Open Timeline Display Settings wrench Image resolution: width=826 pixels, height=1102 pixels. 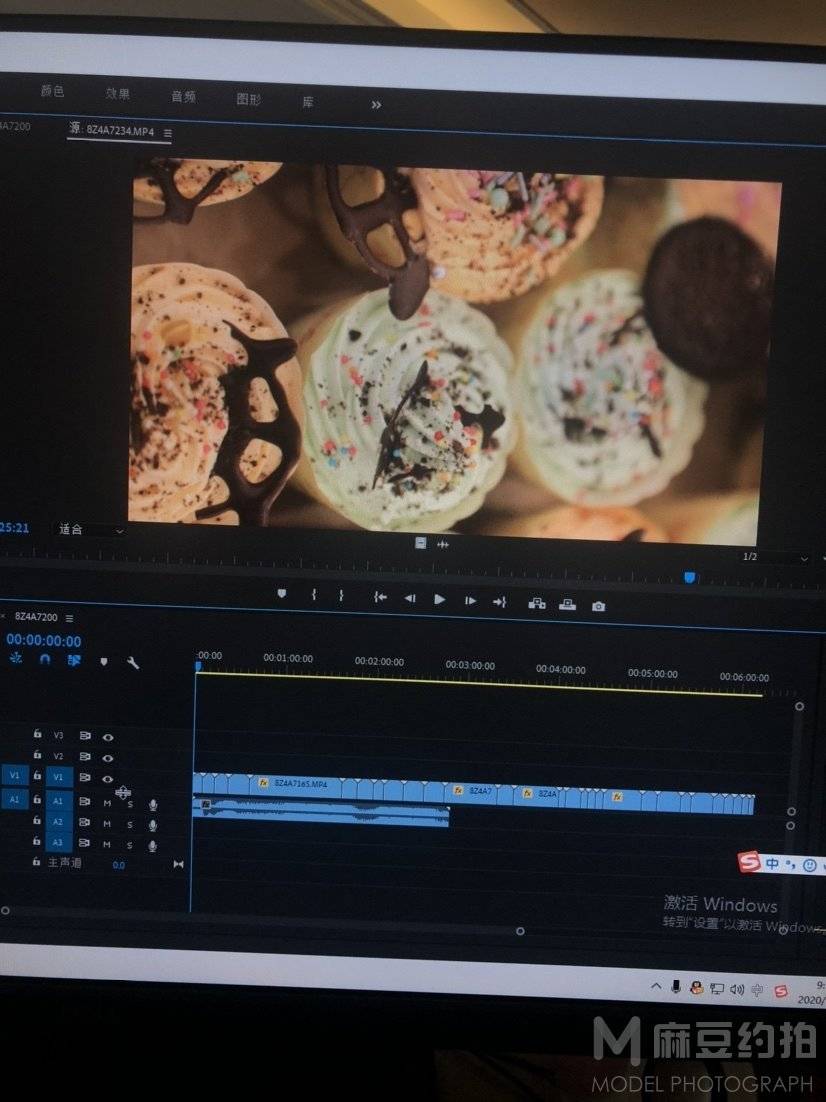coord(133,662)
